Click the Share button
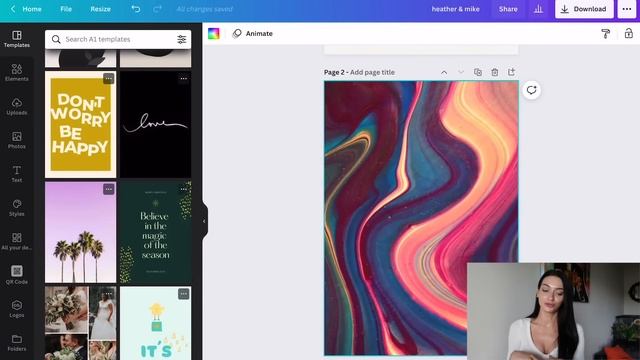Image resolution: width=640 pixels, height=360 pixels. point(508,9)
